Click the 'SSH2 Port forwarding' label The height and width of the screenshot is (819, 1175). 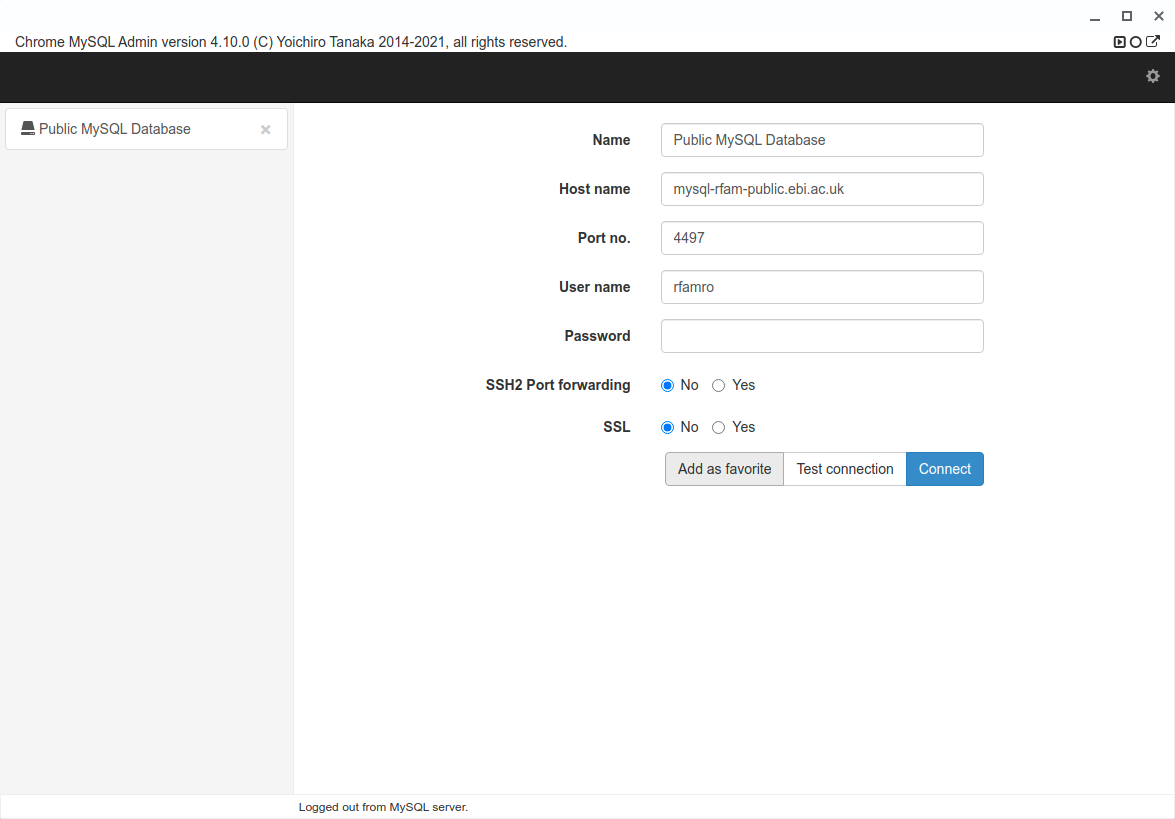[x=558, y=385]
